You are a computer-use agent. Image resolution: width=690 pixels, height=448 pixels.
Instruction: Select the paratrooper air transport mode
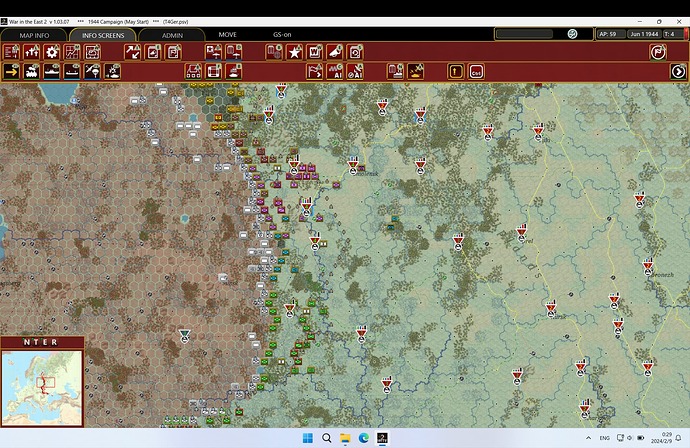92,71
